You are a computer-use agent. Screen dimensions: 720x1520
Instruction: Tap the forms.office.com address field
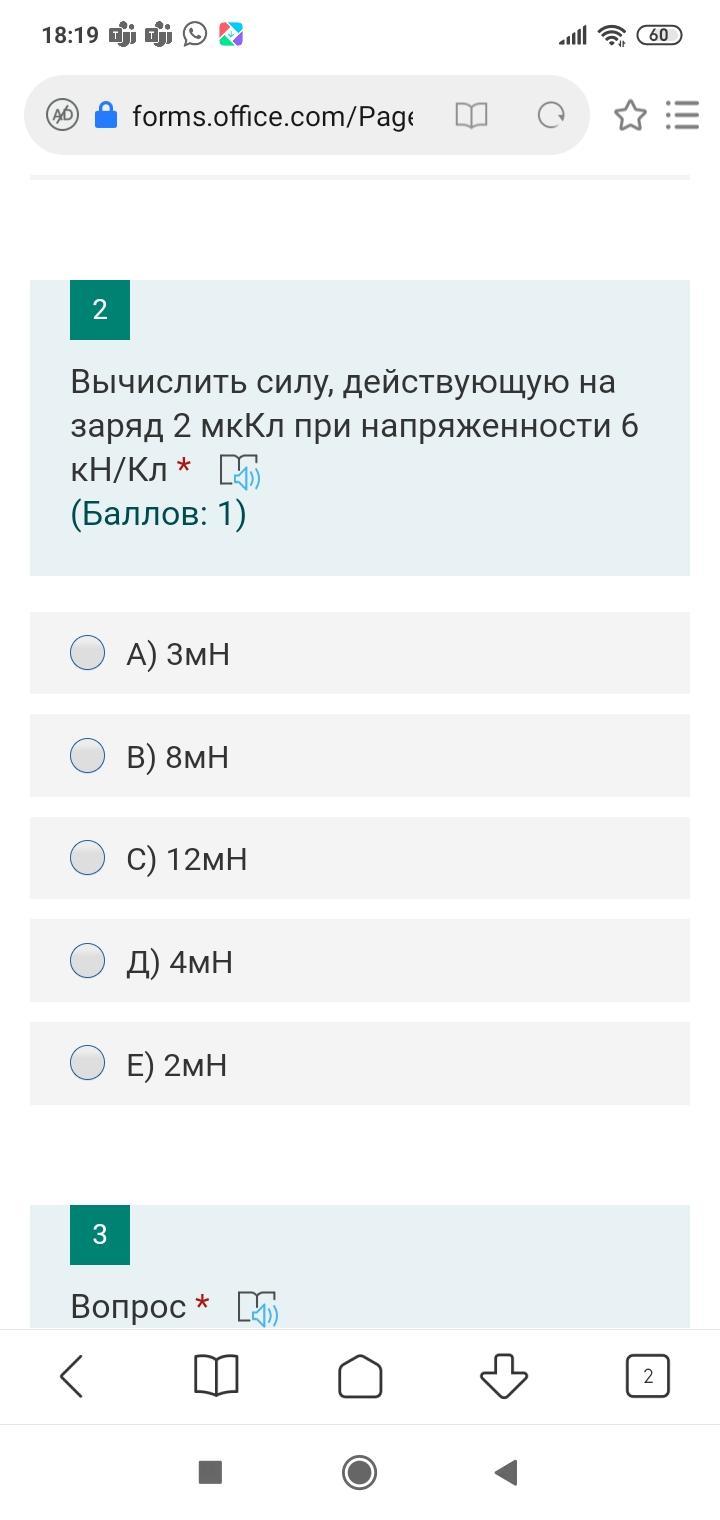(x=272, y=116)
